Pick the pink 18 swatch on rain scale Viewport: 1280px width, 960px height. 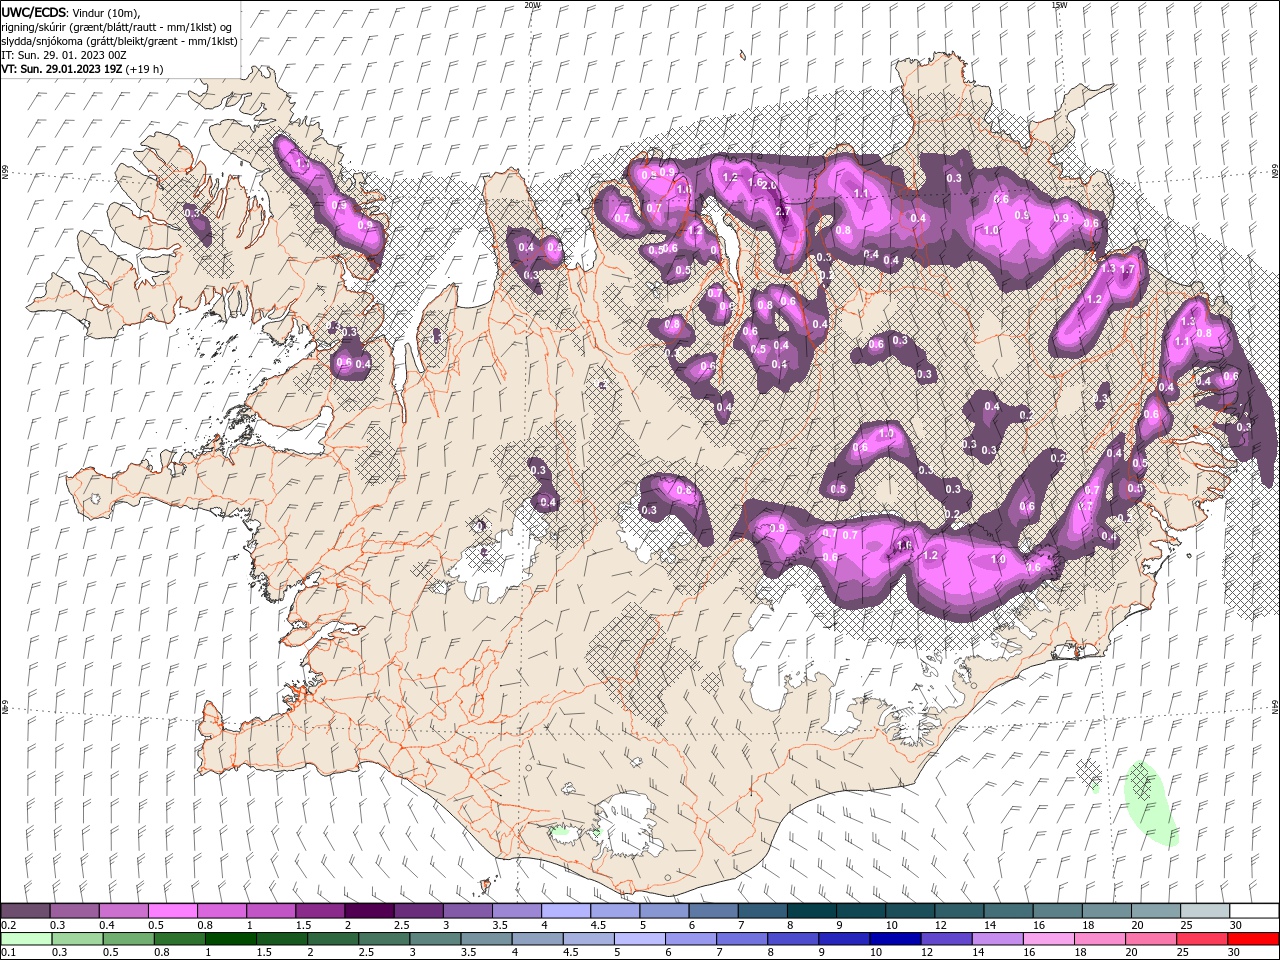point(1101,939)
